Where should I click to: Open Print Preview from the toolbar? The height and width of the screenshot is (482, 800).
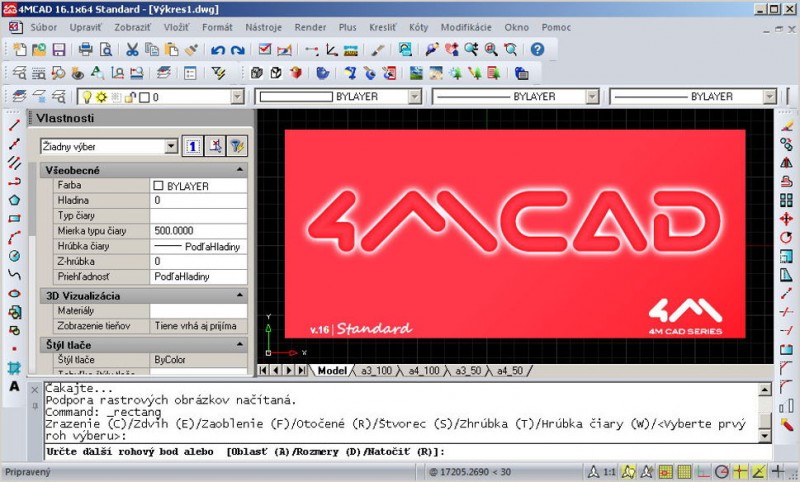105,49
